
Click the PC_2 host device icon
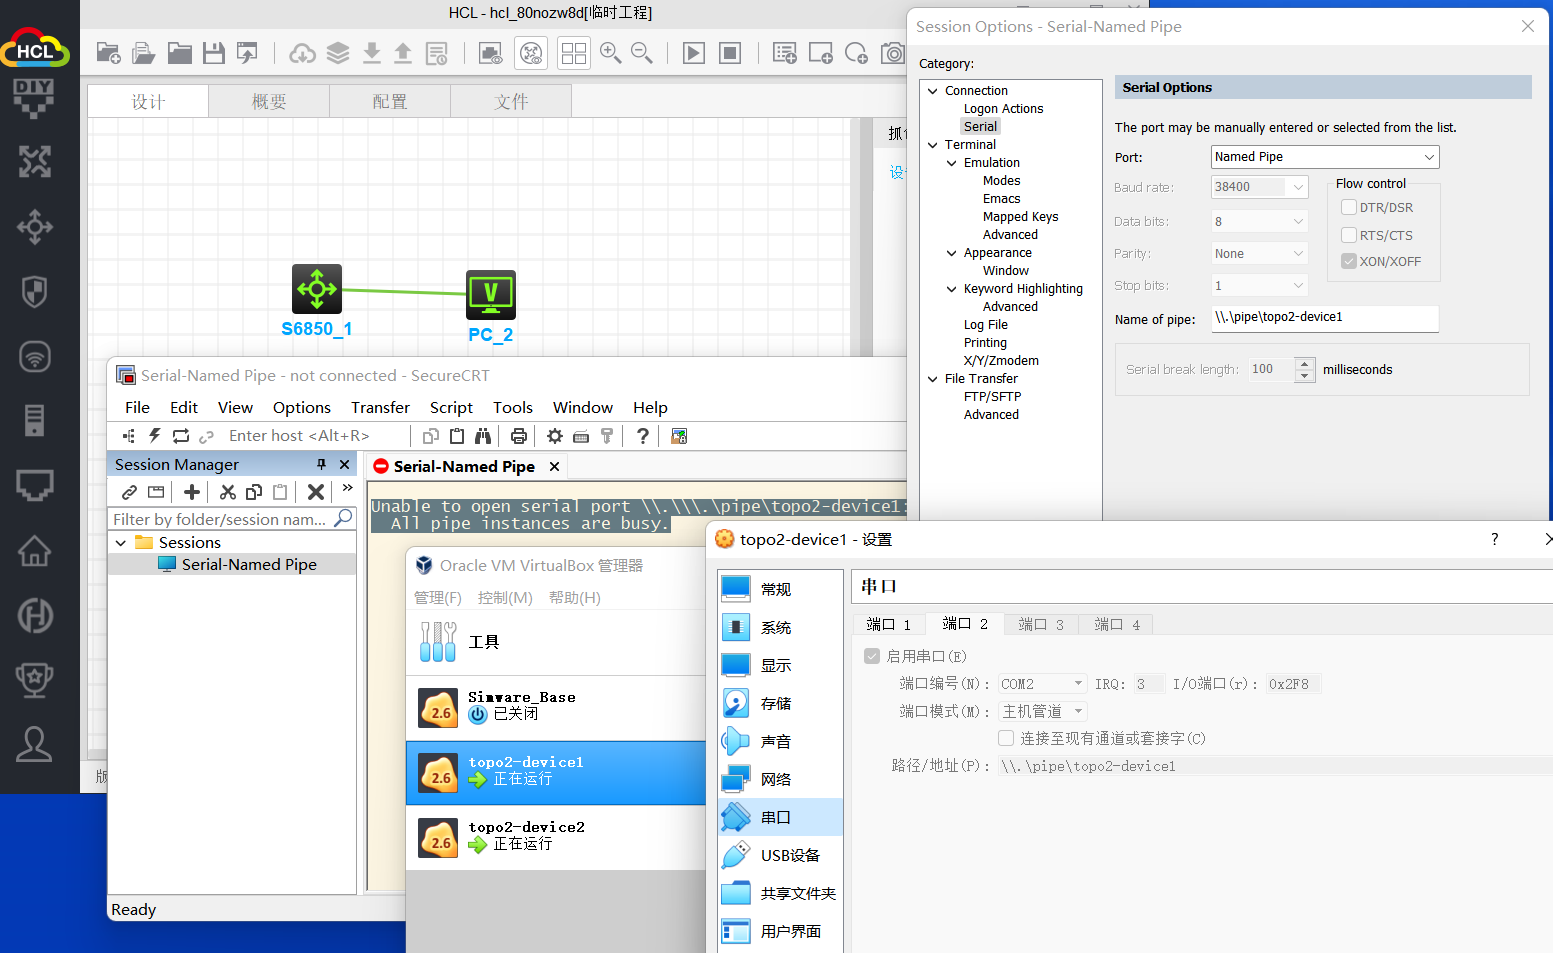(x=491, y=295)
